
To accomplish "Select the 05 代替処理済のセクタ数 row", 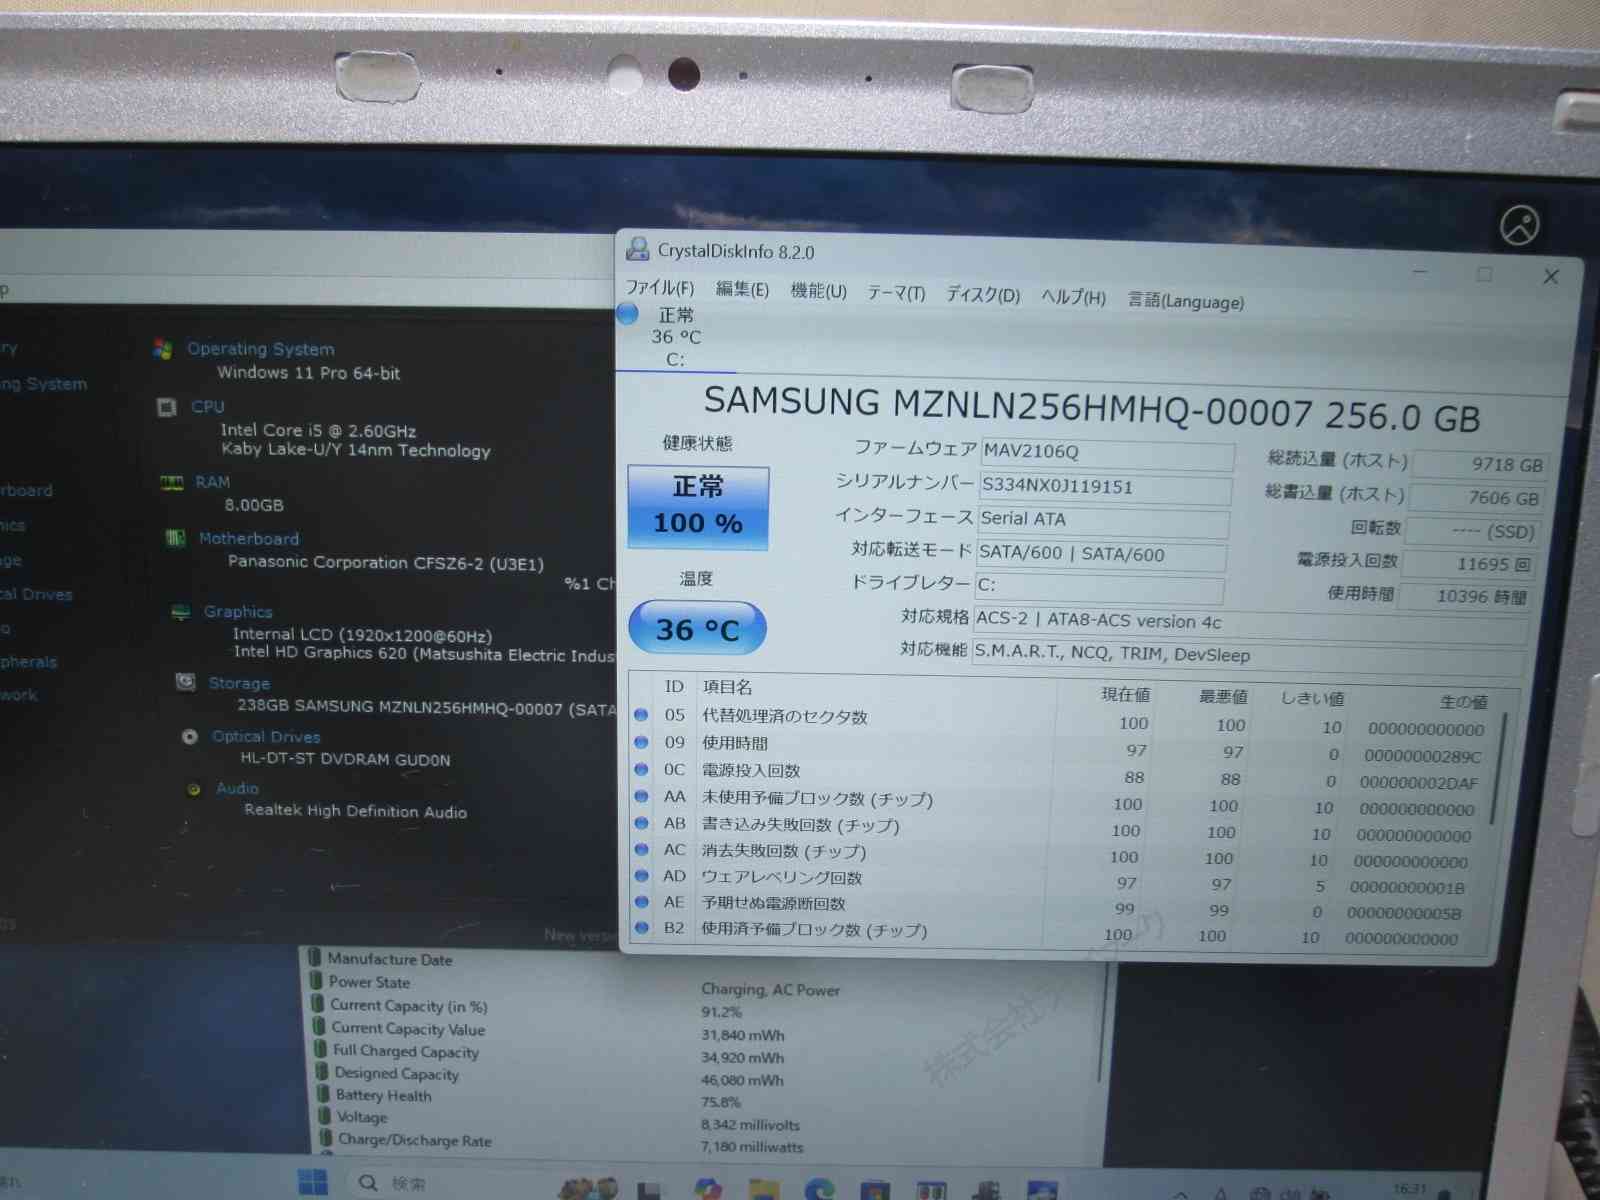I will tap(784, 716).
